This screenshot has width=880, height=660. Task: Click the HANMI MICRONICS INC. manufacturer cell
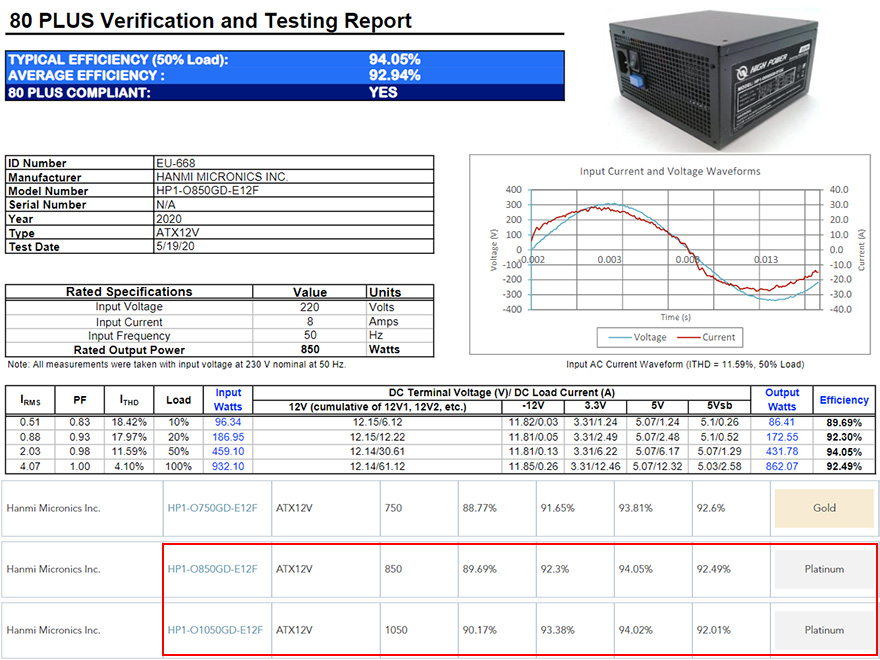tap(294, 177)
